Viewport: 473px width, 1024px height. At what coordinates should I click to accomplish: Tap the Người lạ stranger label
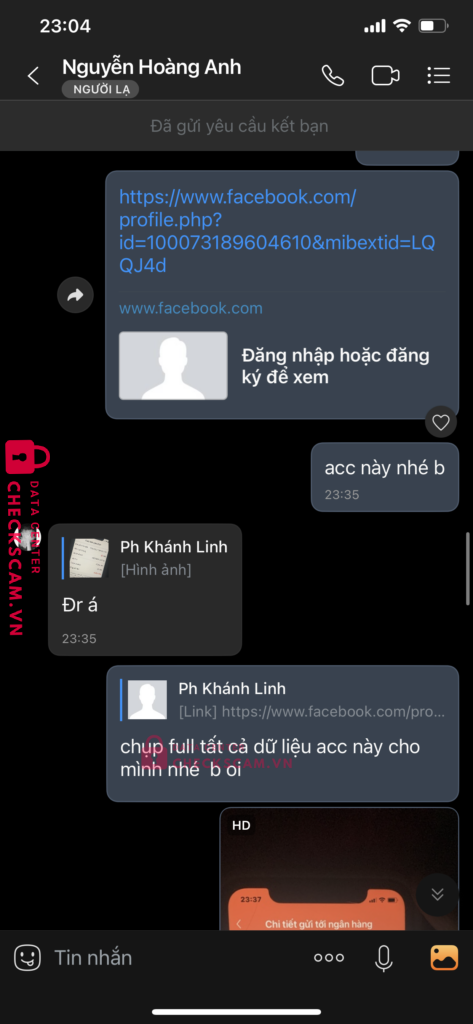tap(100, 90)
